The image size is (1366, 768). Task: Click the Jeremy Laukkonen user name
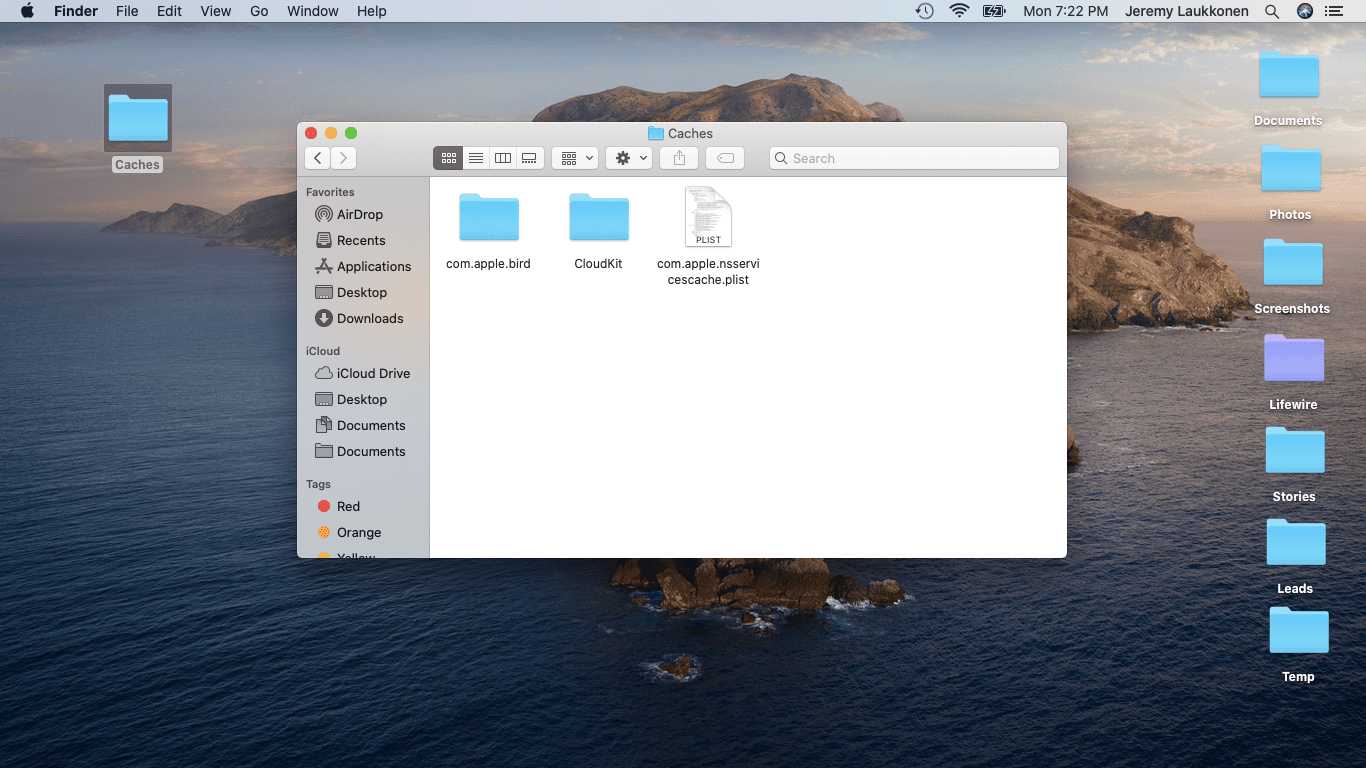1186,11
